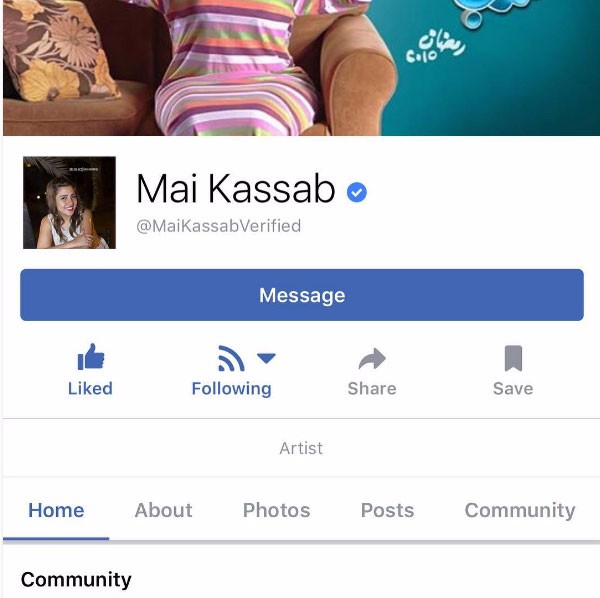Viewport: 600px width, 598px height.
Task: Toggle the Liked label off
Action: (90, 388)
